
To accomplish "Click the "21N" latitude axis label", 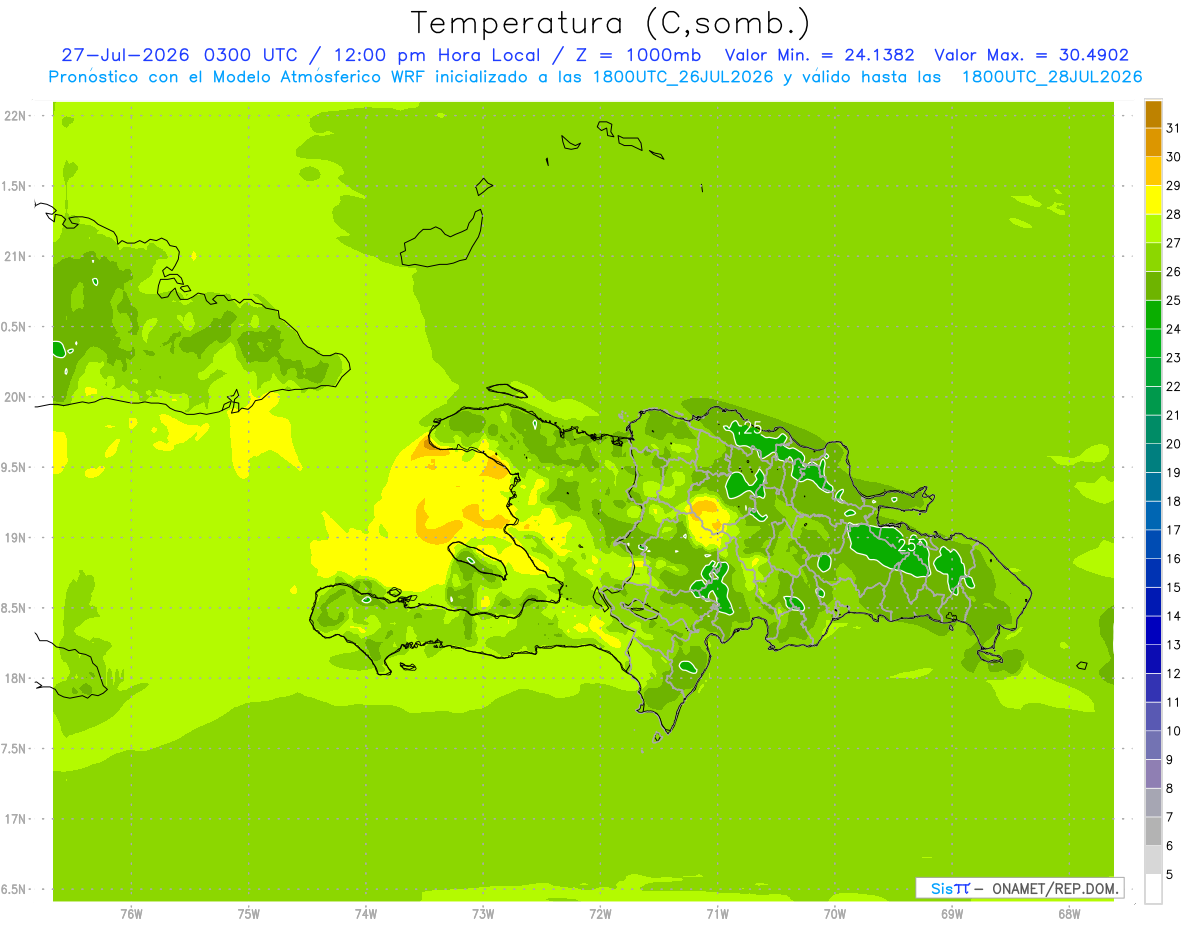I will 17,257.
